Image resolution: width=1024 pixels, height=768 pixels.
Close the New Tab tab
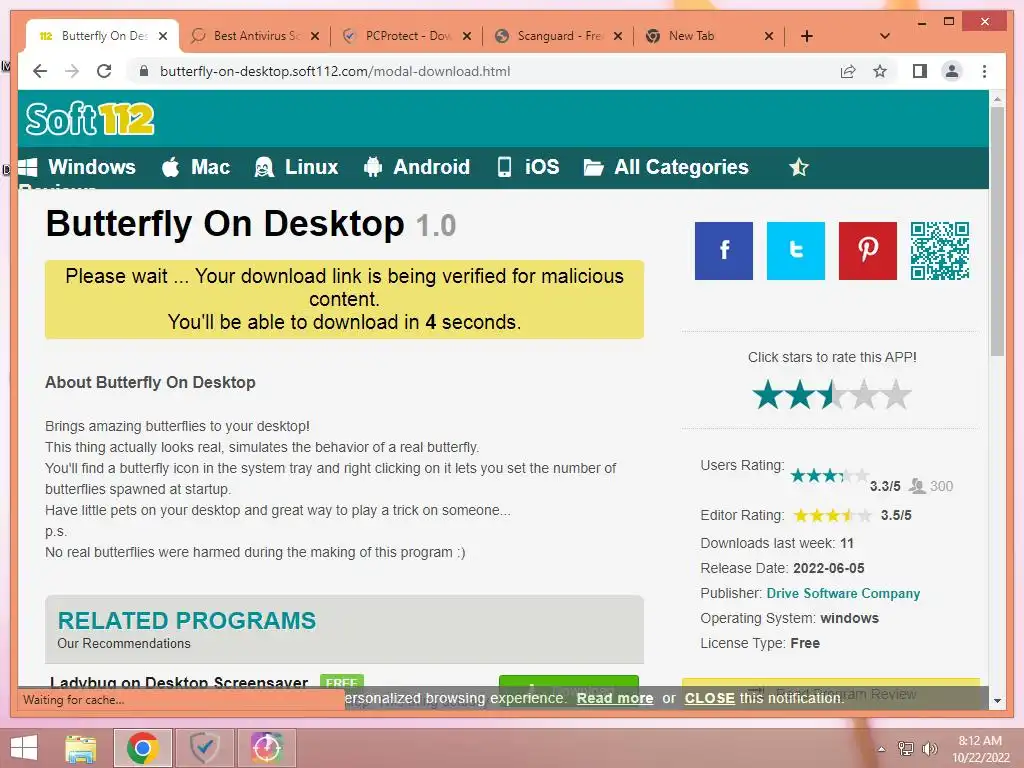tap(769, 36)
